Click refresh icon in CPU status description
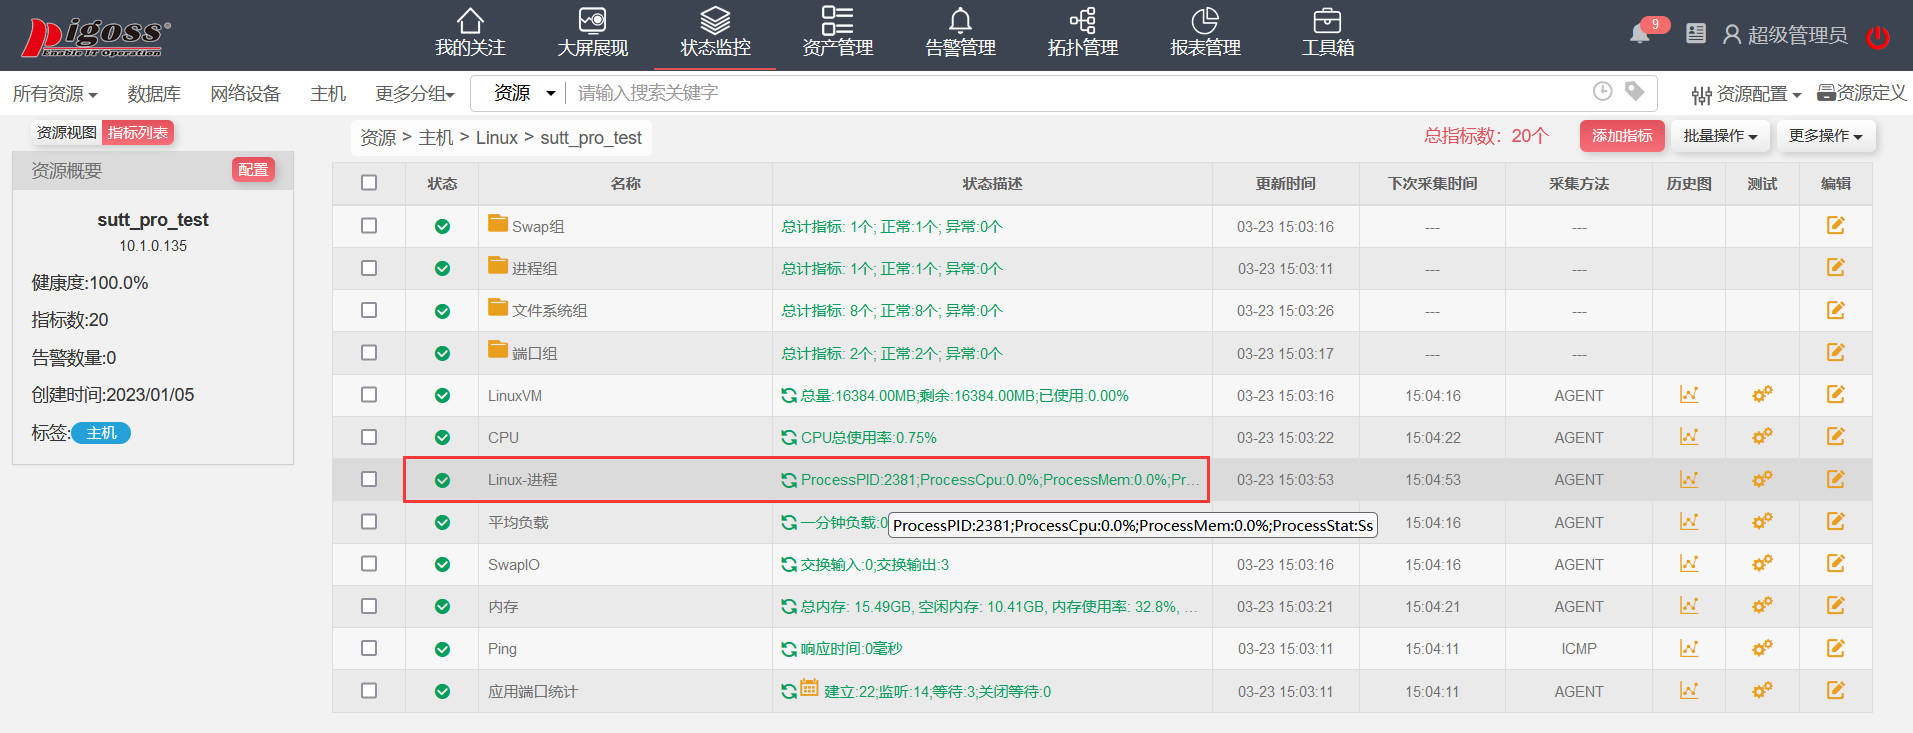 pyautogui.click(x=789, y=438)
